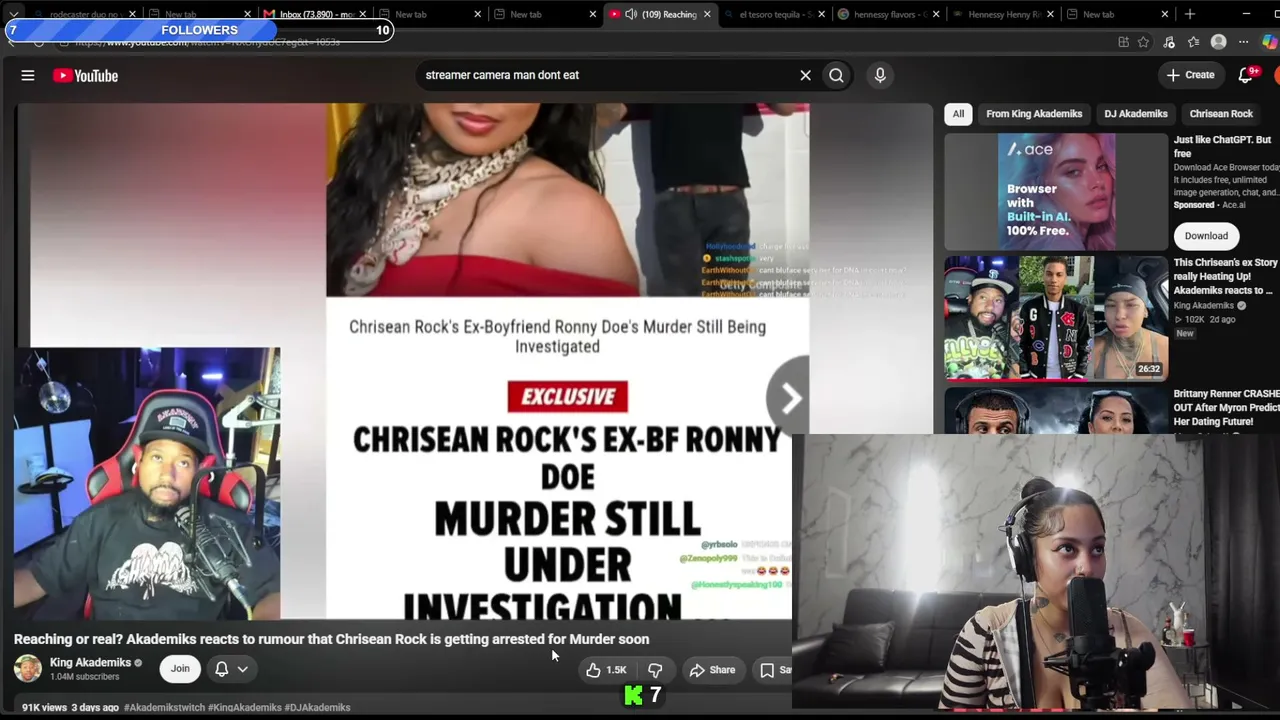Open the Brittany Renner video thumbnail
The height and width of the screenshot is (720, 1280).
point(1056,411)
